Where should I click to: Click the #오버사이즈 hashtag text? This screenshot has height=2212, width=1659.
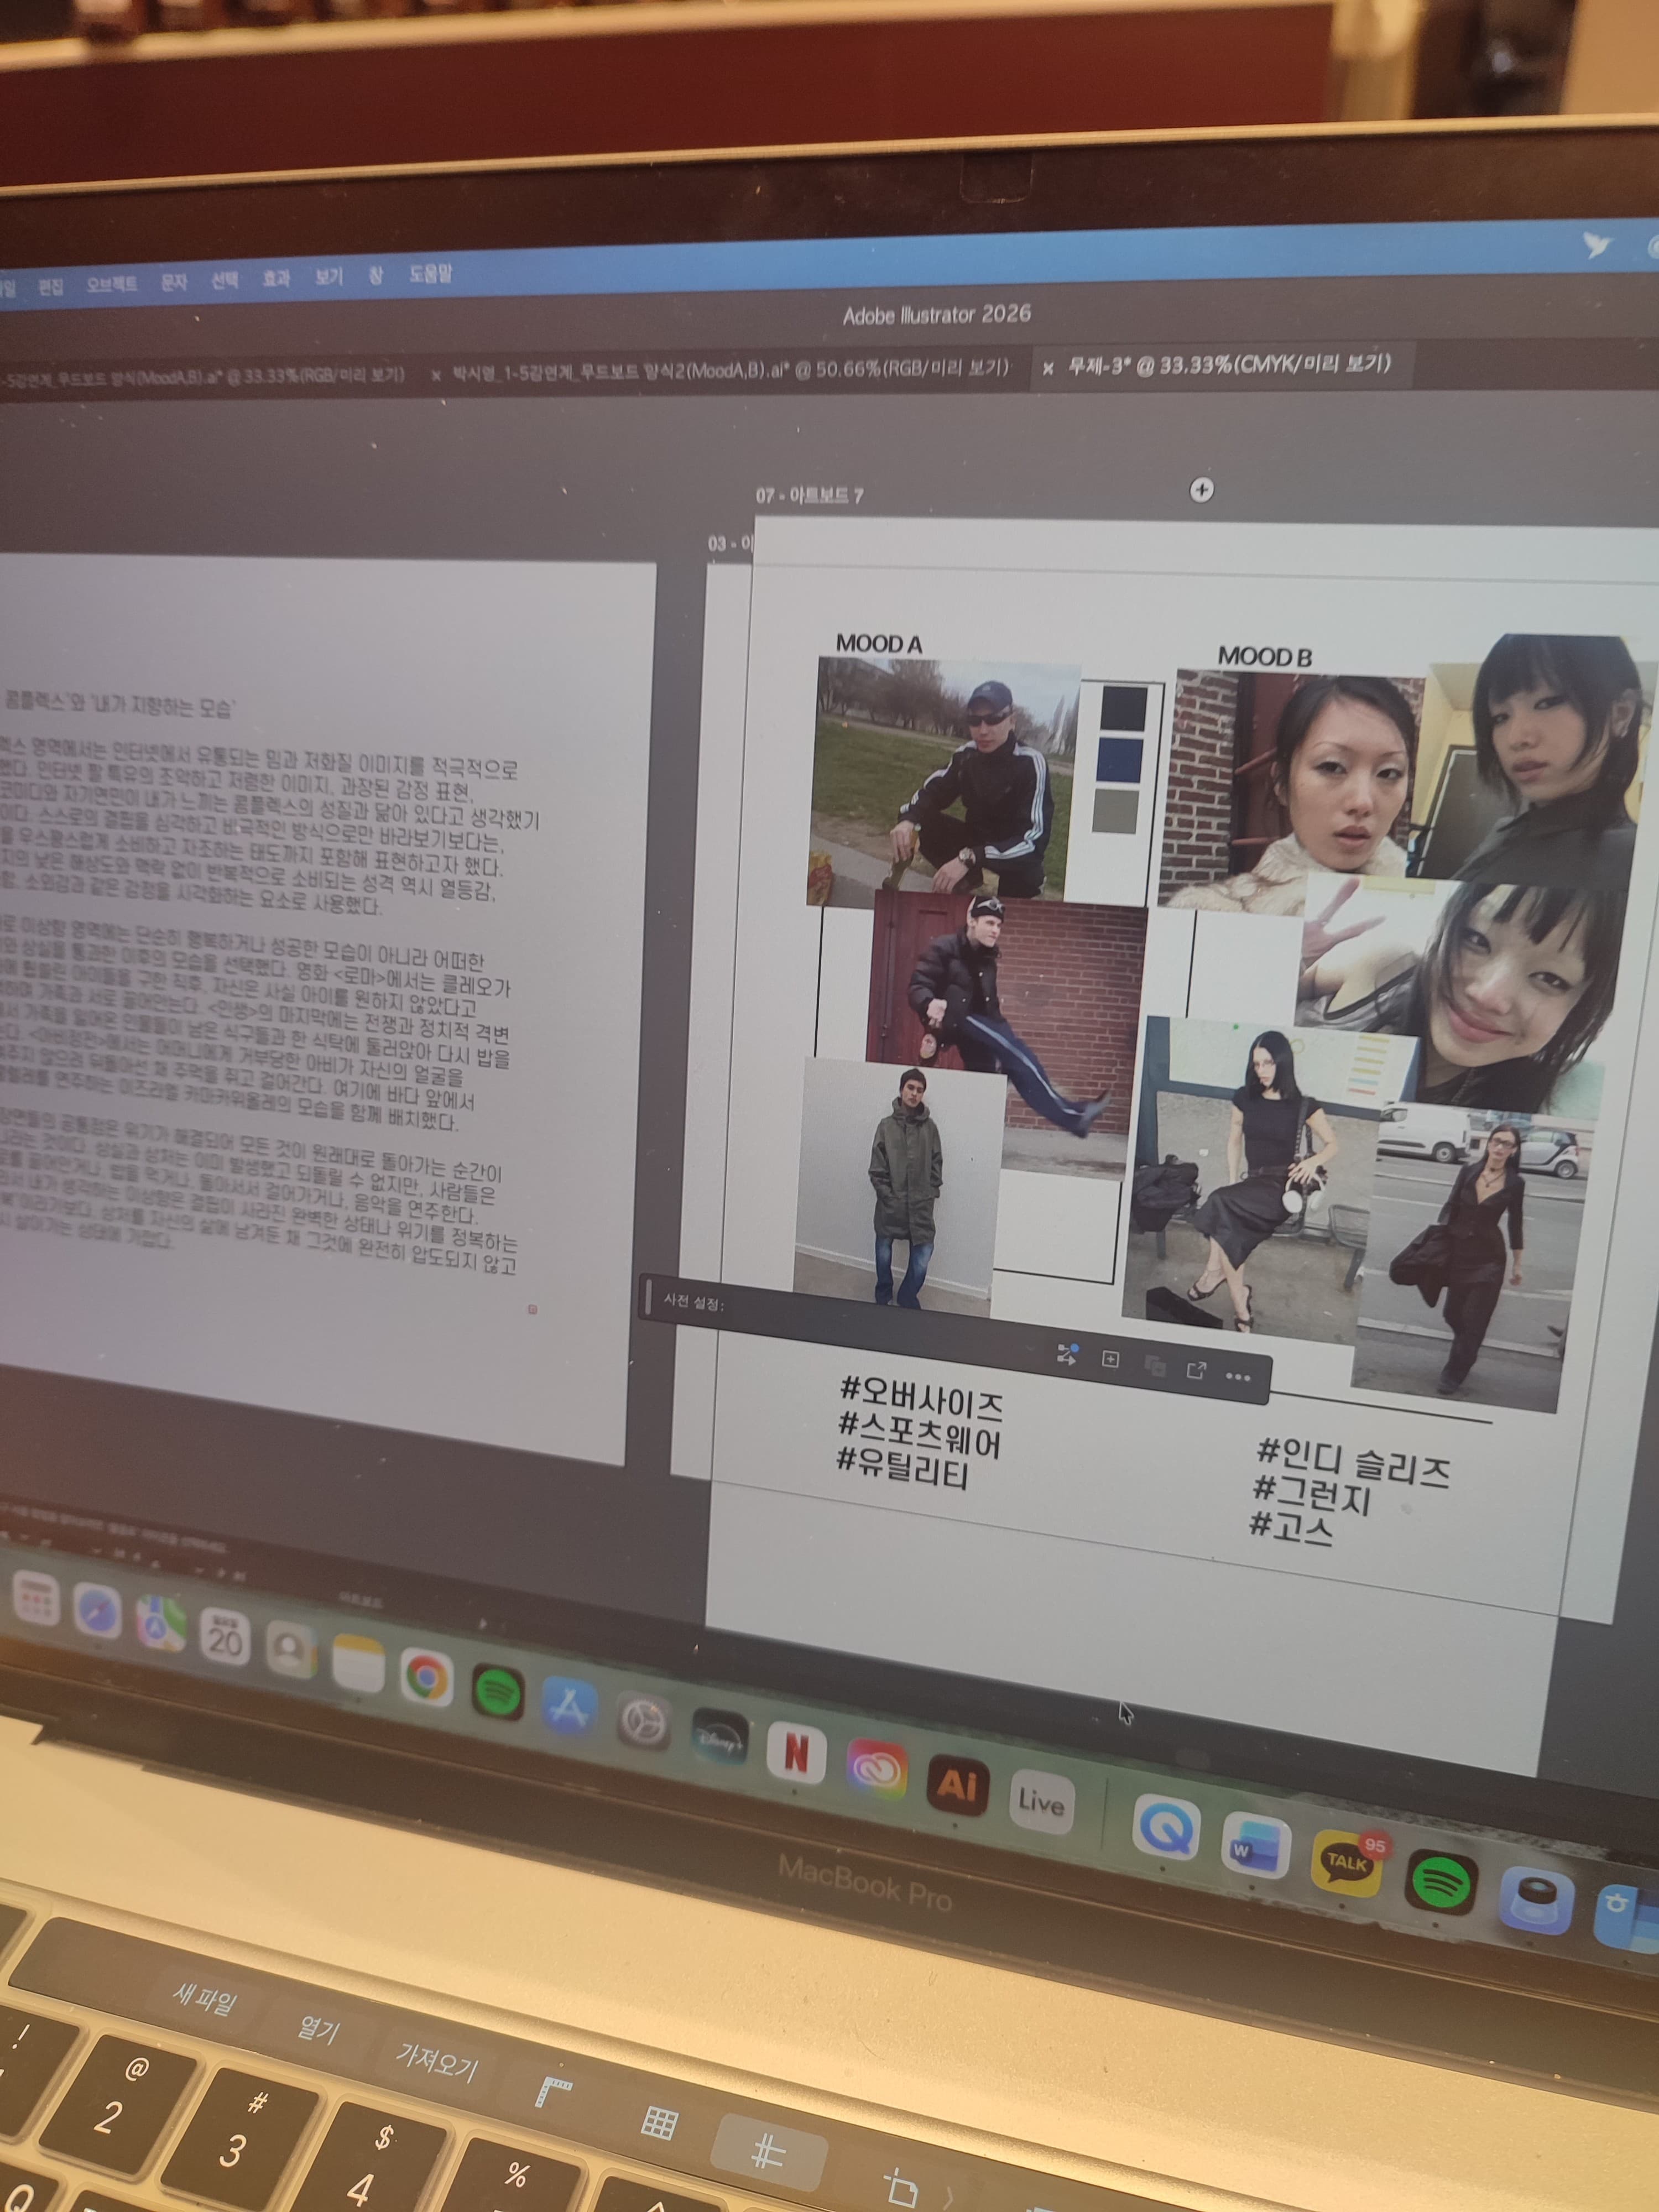921,1398
